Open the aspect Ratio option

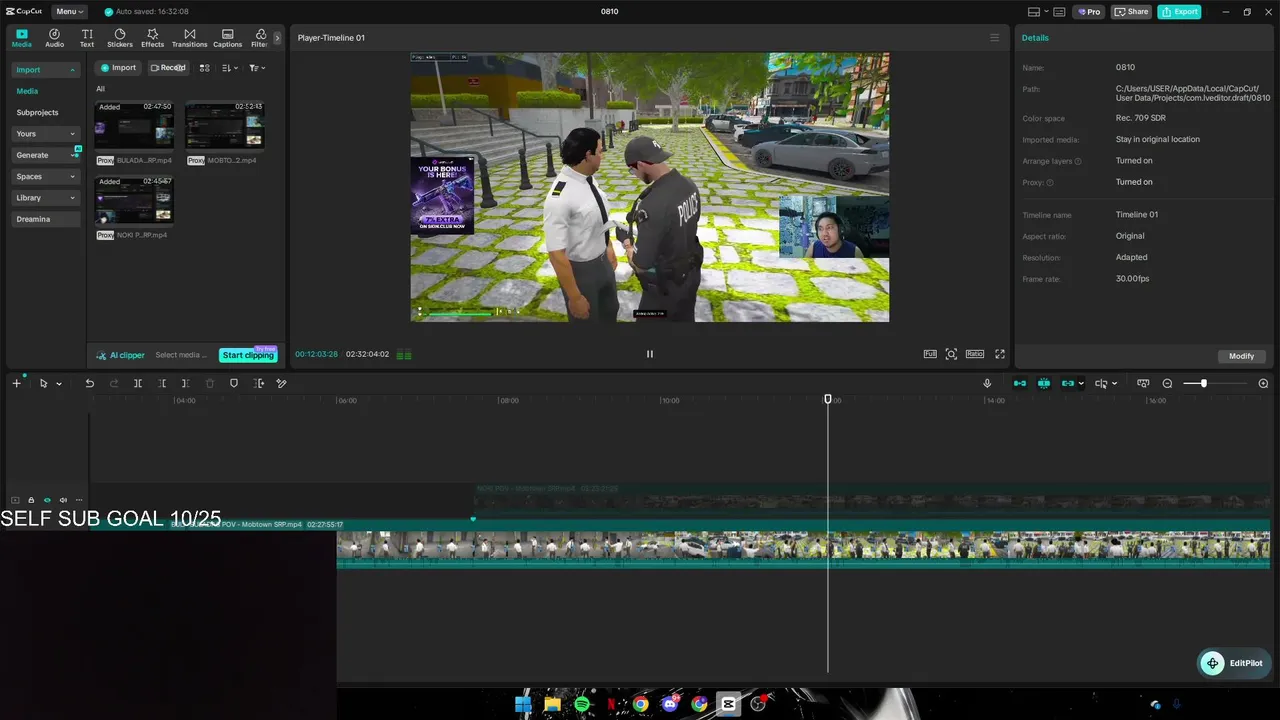pyautogui.click(x=975, y=354)
